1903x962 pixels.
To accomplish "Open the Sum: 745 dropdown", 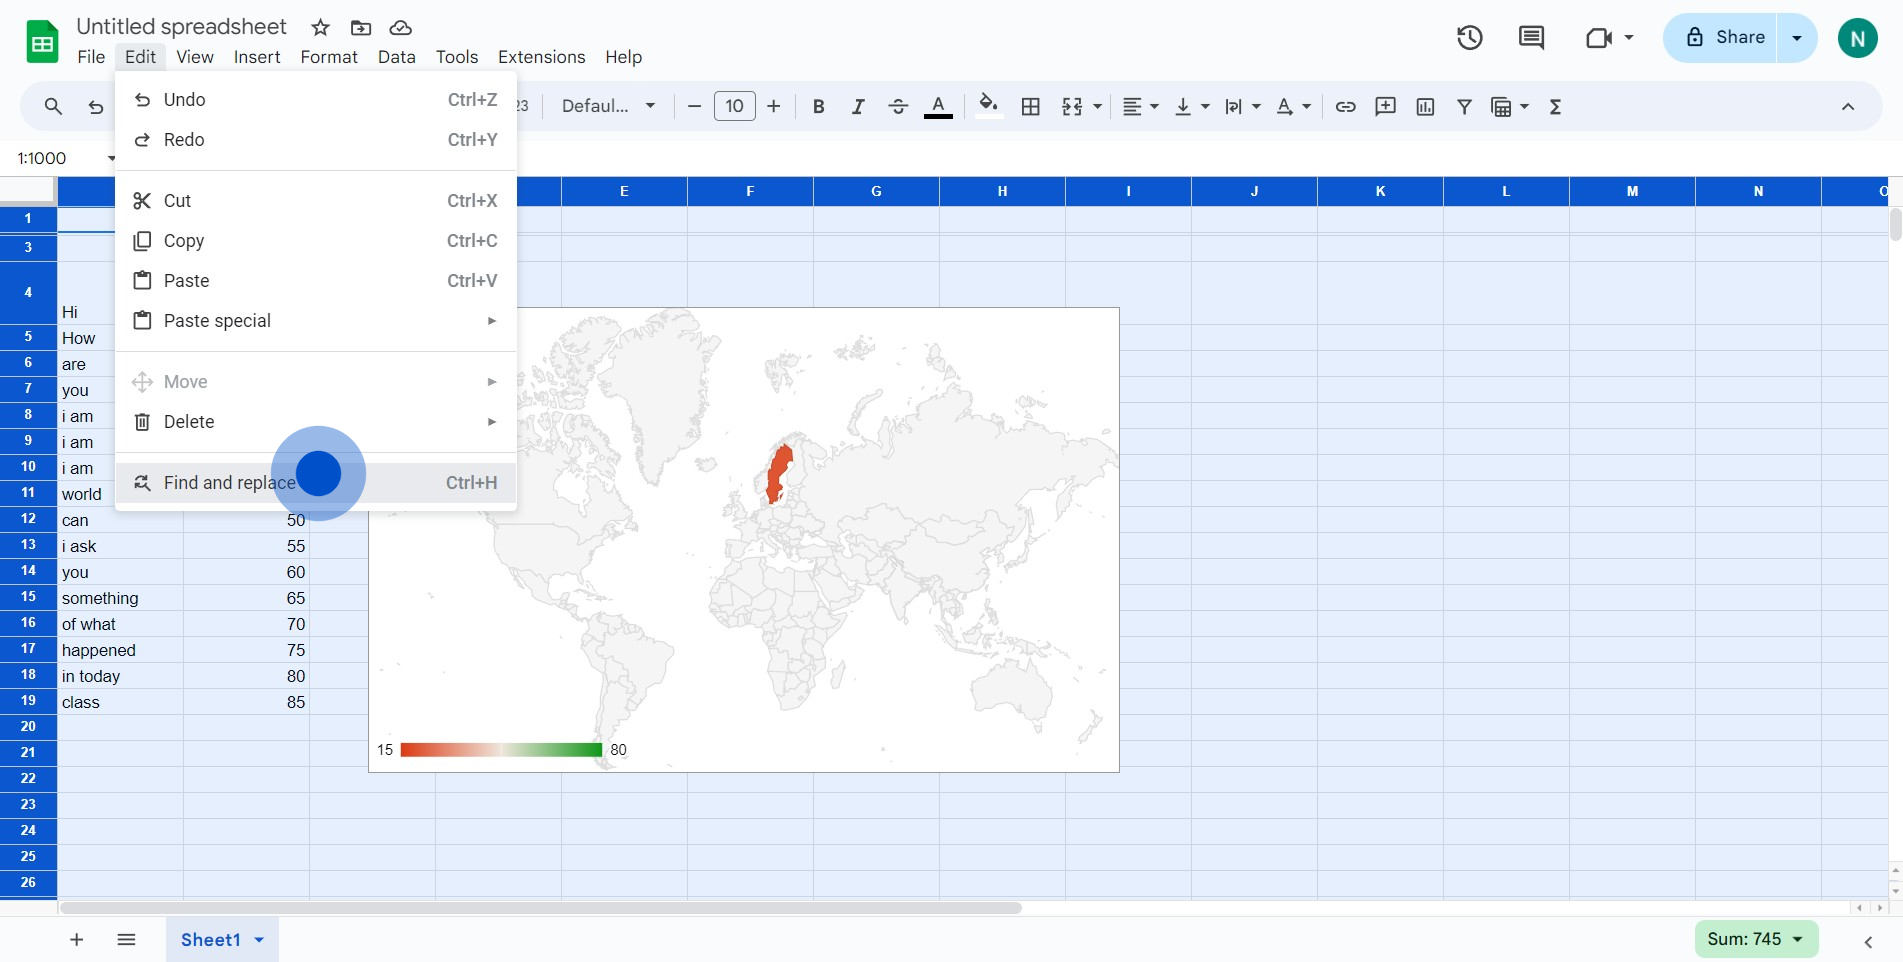I will click(1756, 939).
